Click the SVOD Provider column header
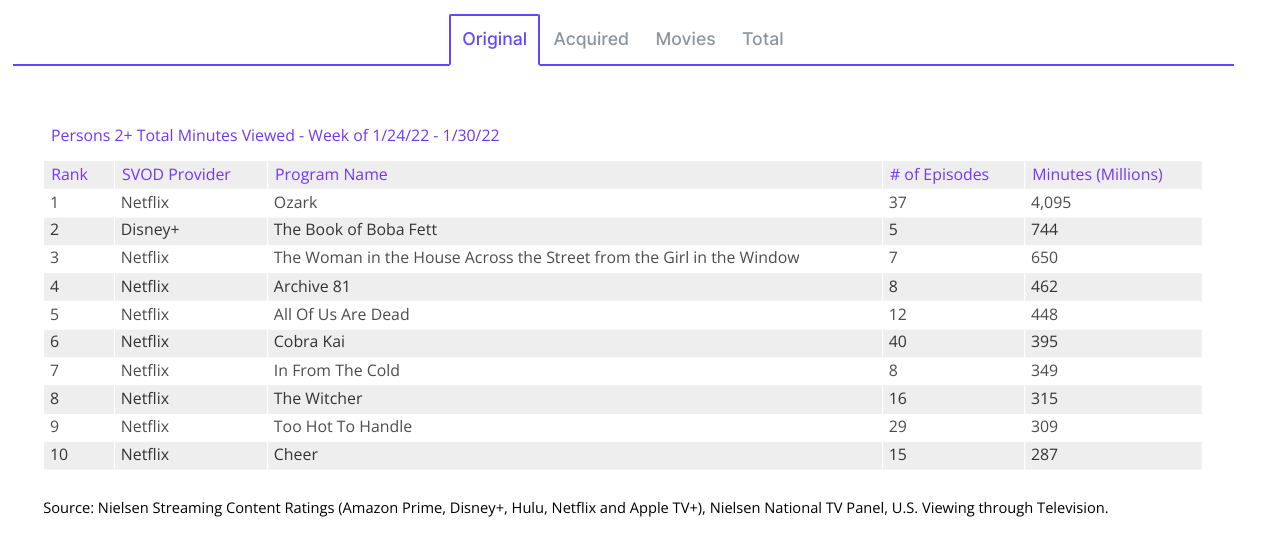Screen dimensions: 1276x555 (x=176, y=175)
